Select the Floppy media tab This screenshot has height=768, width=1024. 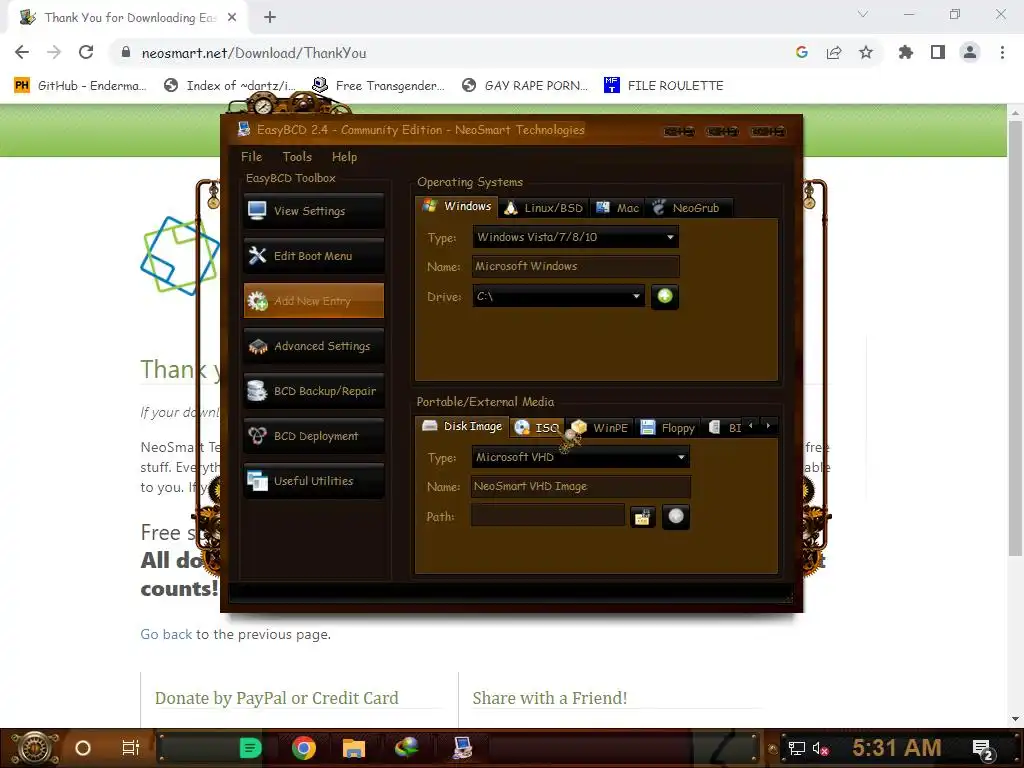(x=668, y=428)
